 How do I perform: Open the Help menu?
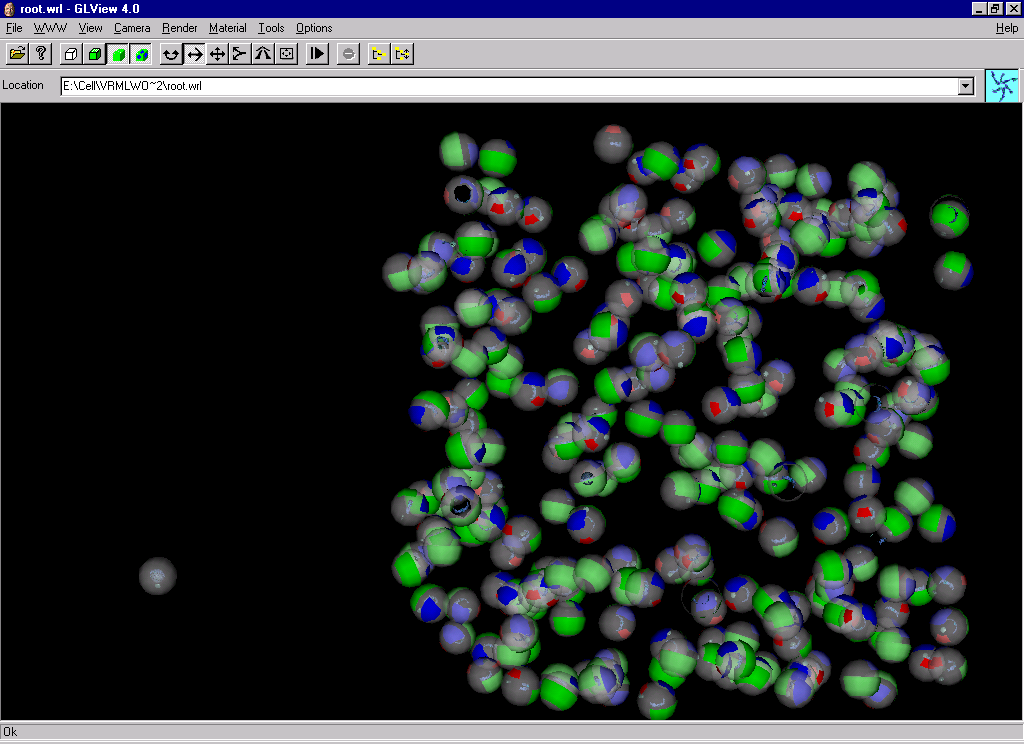point(1006,28)
